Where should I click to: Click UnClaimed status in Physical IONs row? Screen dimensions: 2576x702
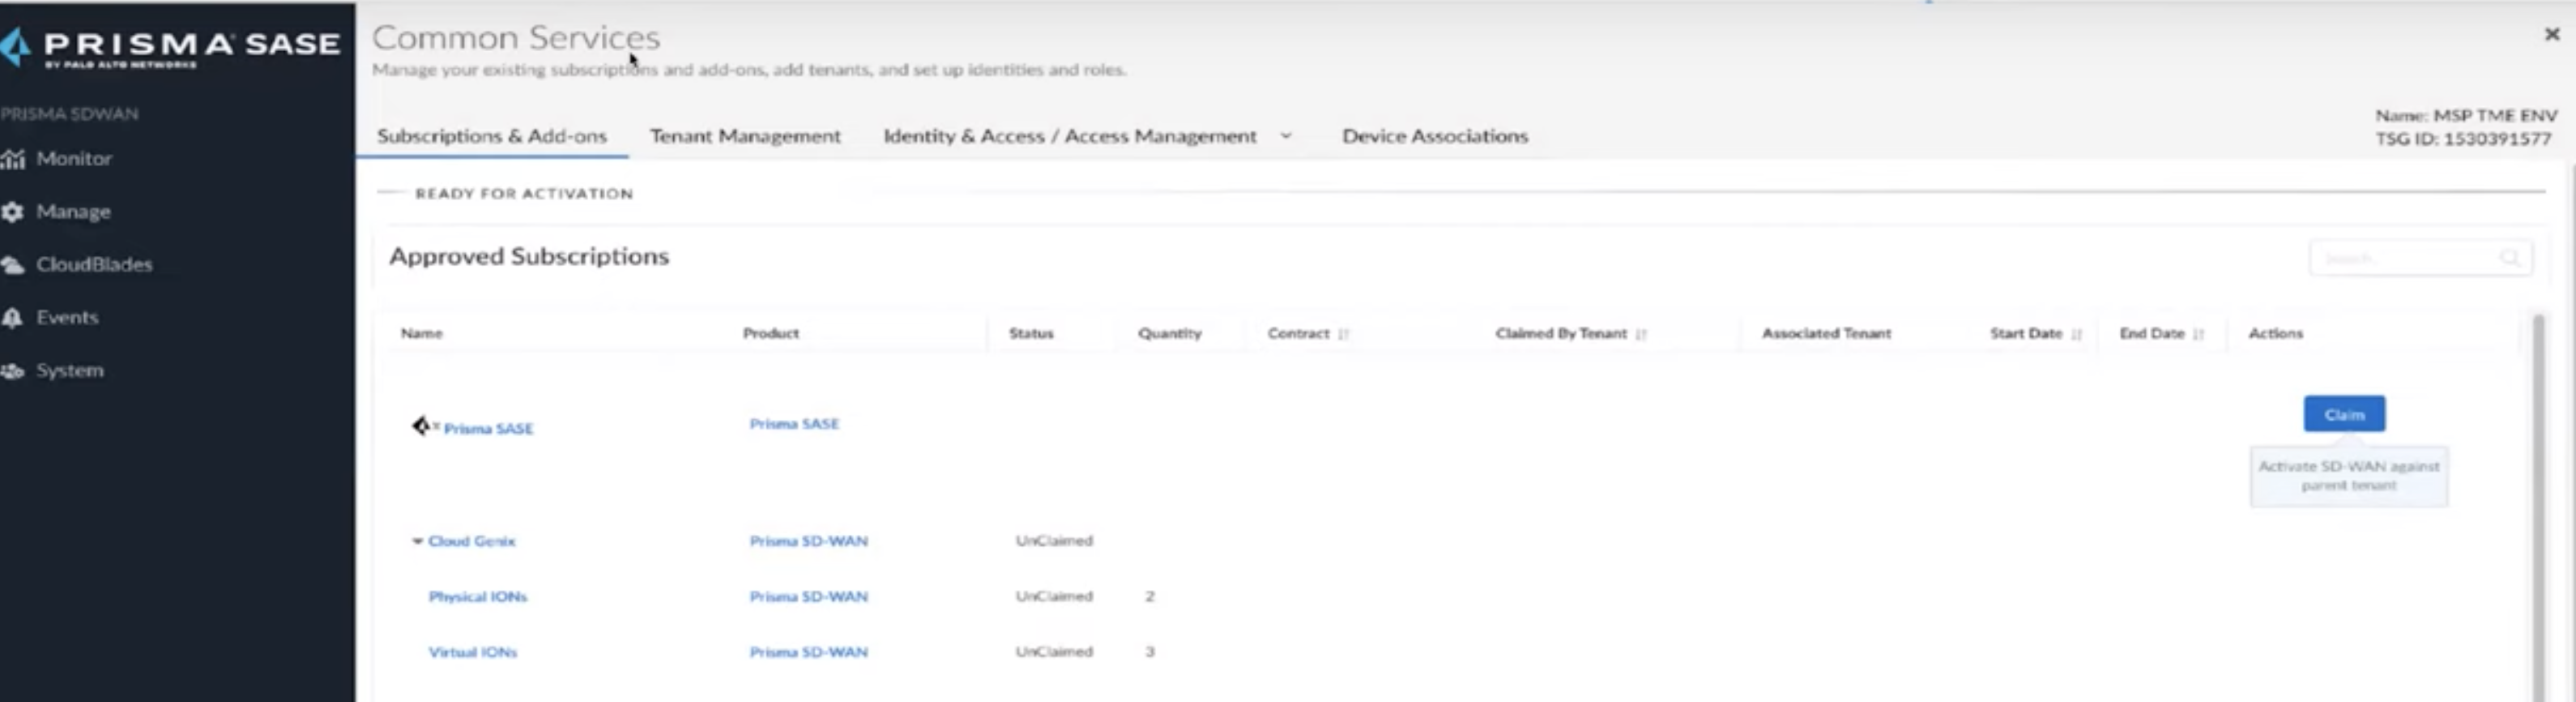pyautogui.click(x=1054, y=597)
